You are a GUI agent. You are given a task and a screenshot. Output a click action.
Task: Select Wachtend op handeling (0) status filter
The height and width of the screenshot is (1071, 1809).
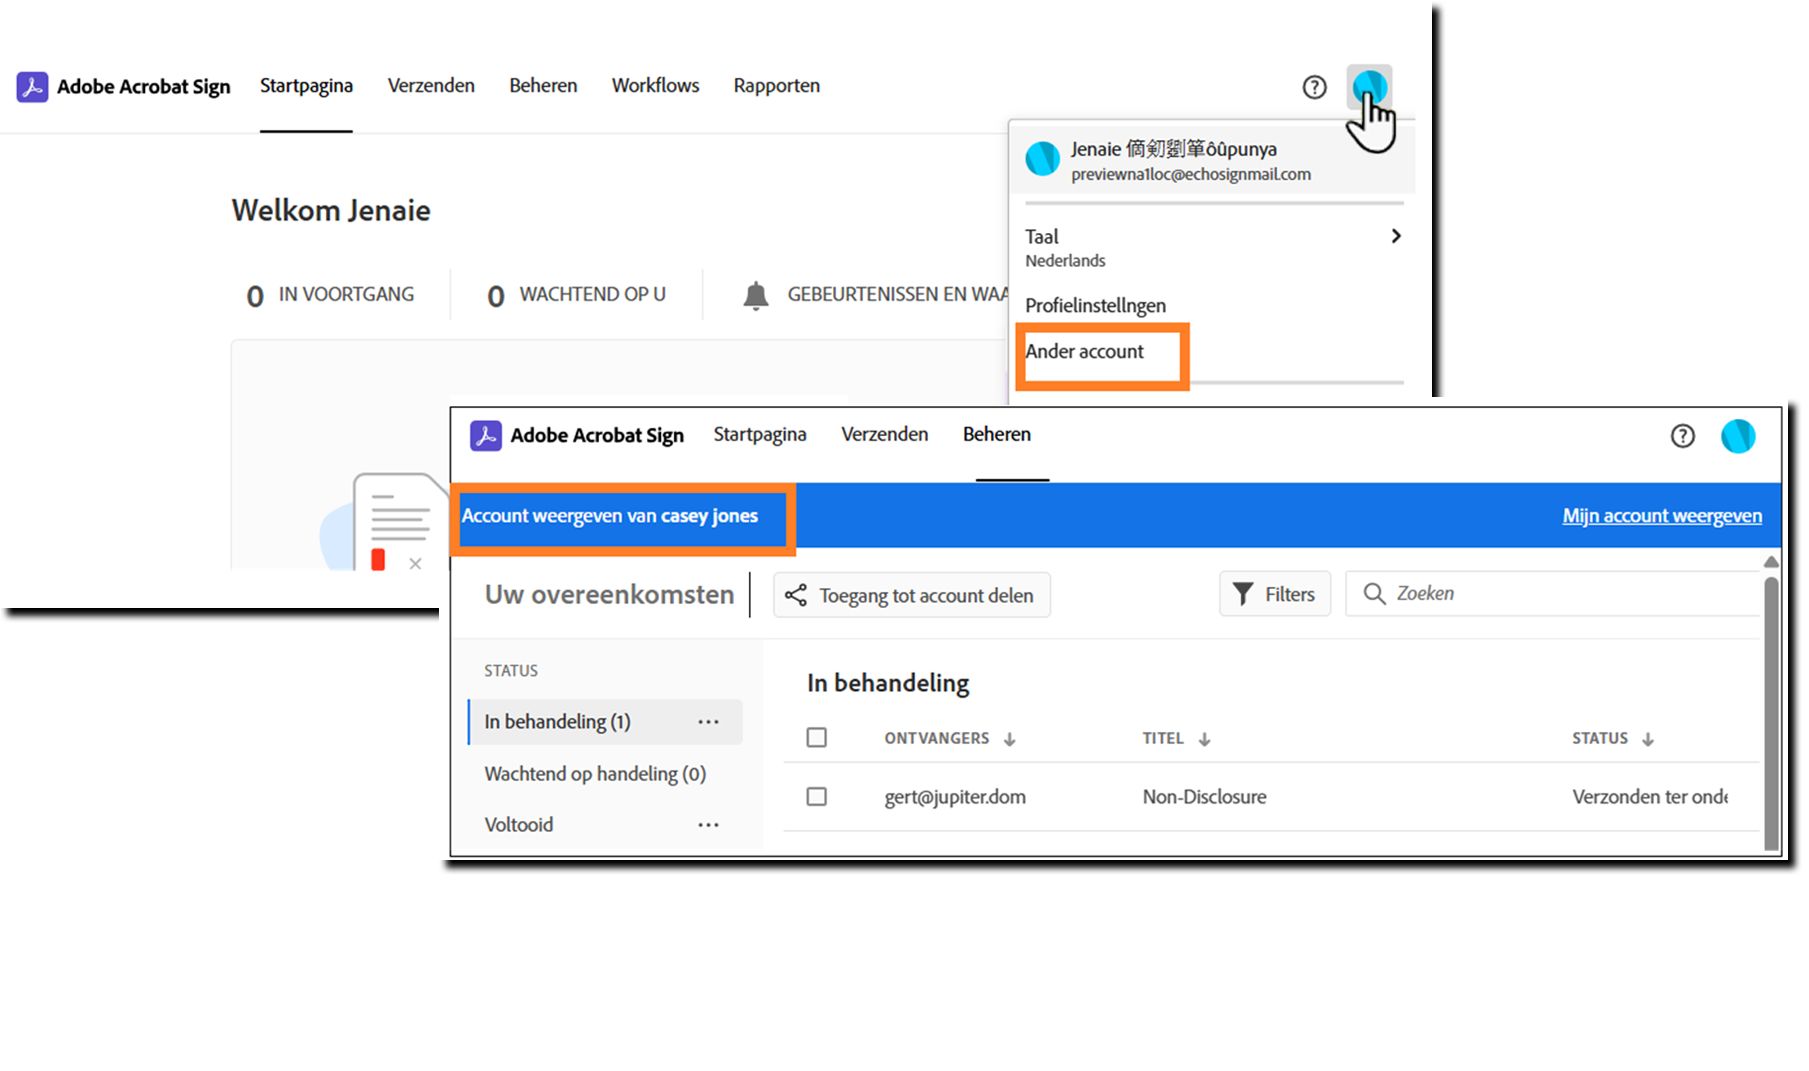pos(595,774)
